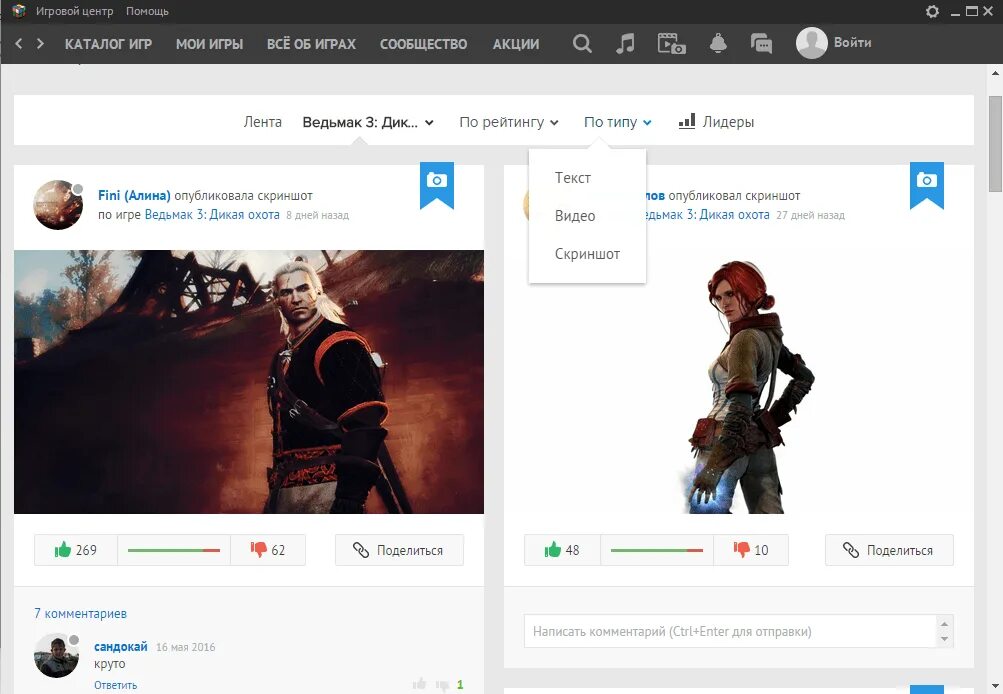Click the Написать комментарий input field
Image resolution: width=1003 pixels, height=694 pixels.
(730, 631)
